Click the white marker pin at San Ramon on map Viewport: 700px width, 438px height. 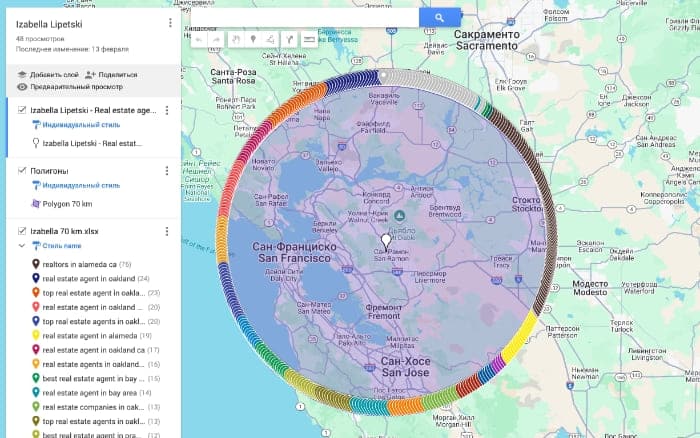386,242
